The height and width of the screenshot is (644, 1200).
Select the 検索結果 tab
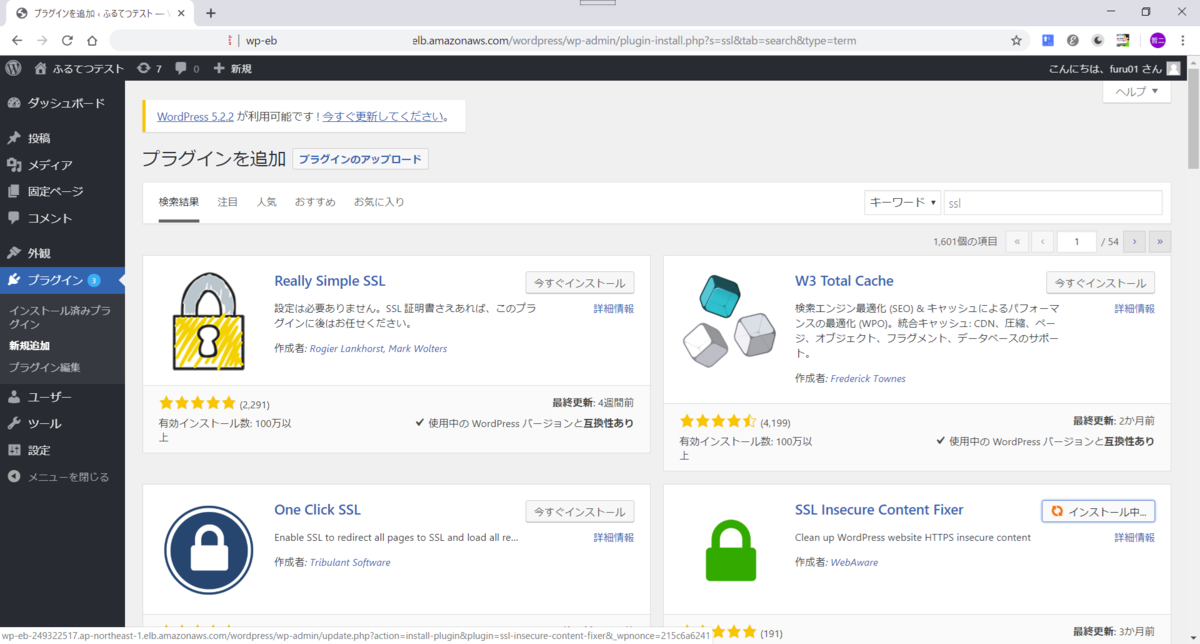click(x=179, y=202)
